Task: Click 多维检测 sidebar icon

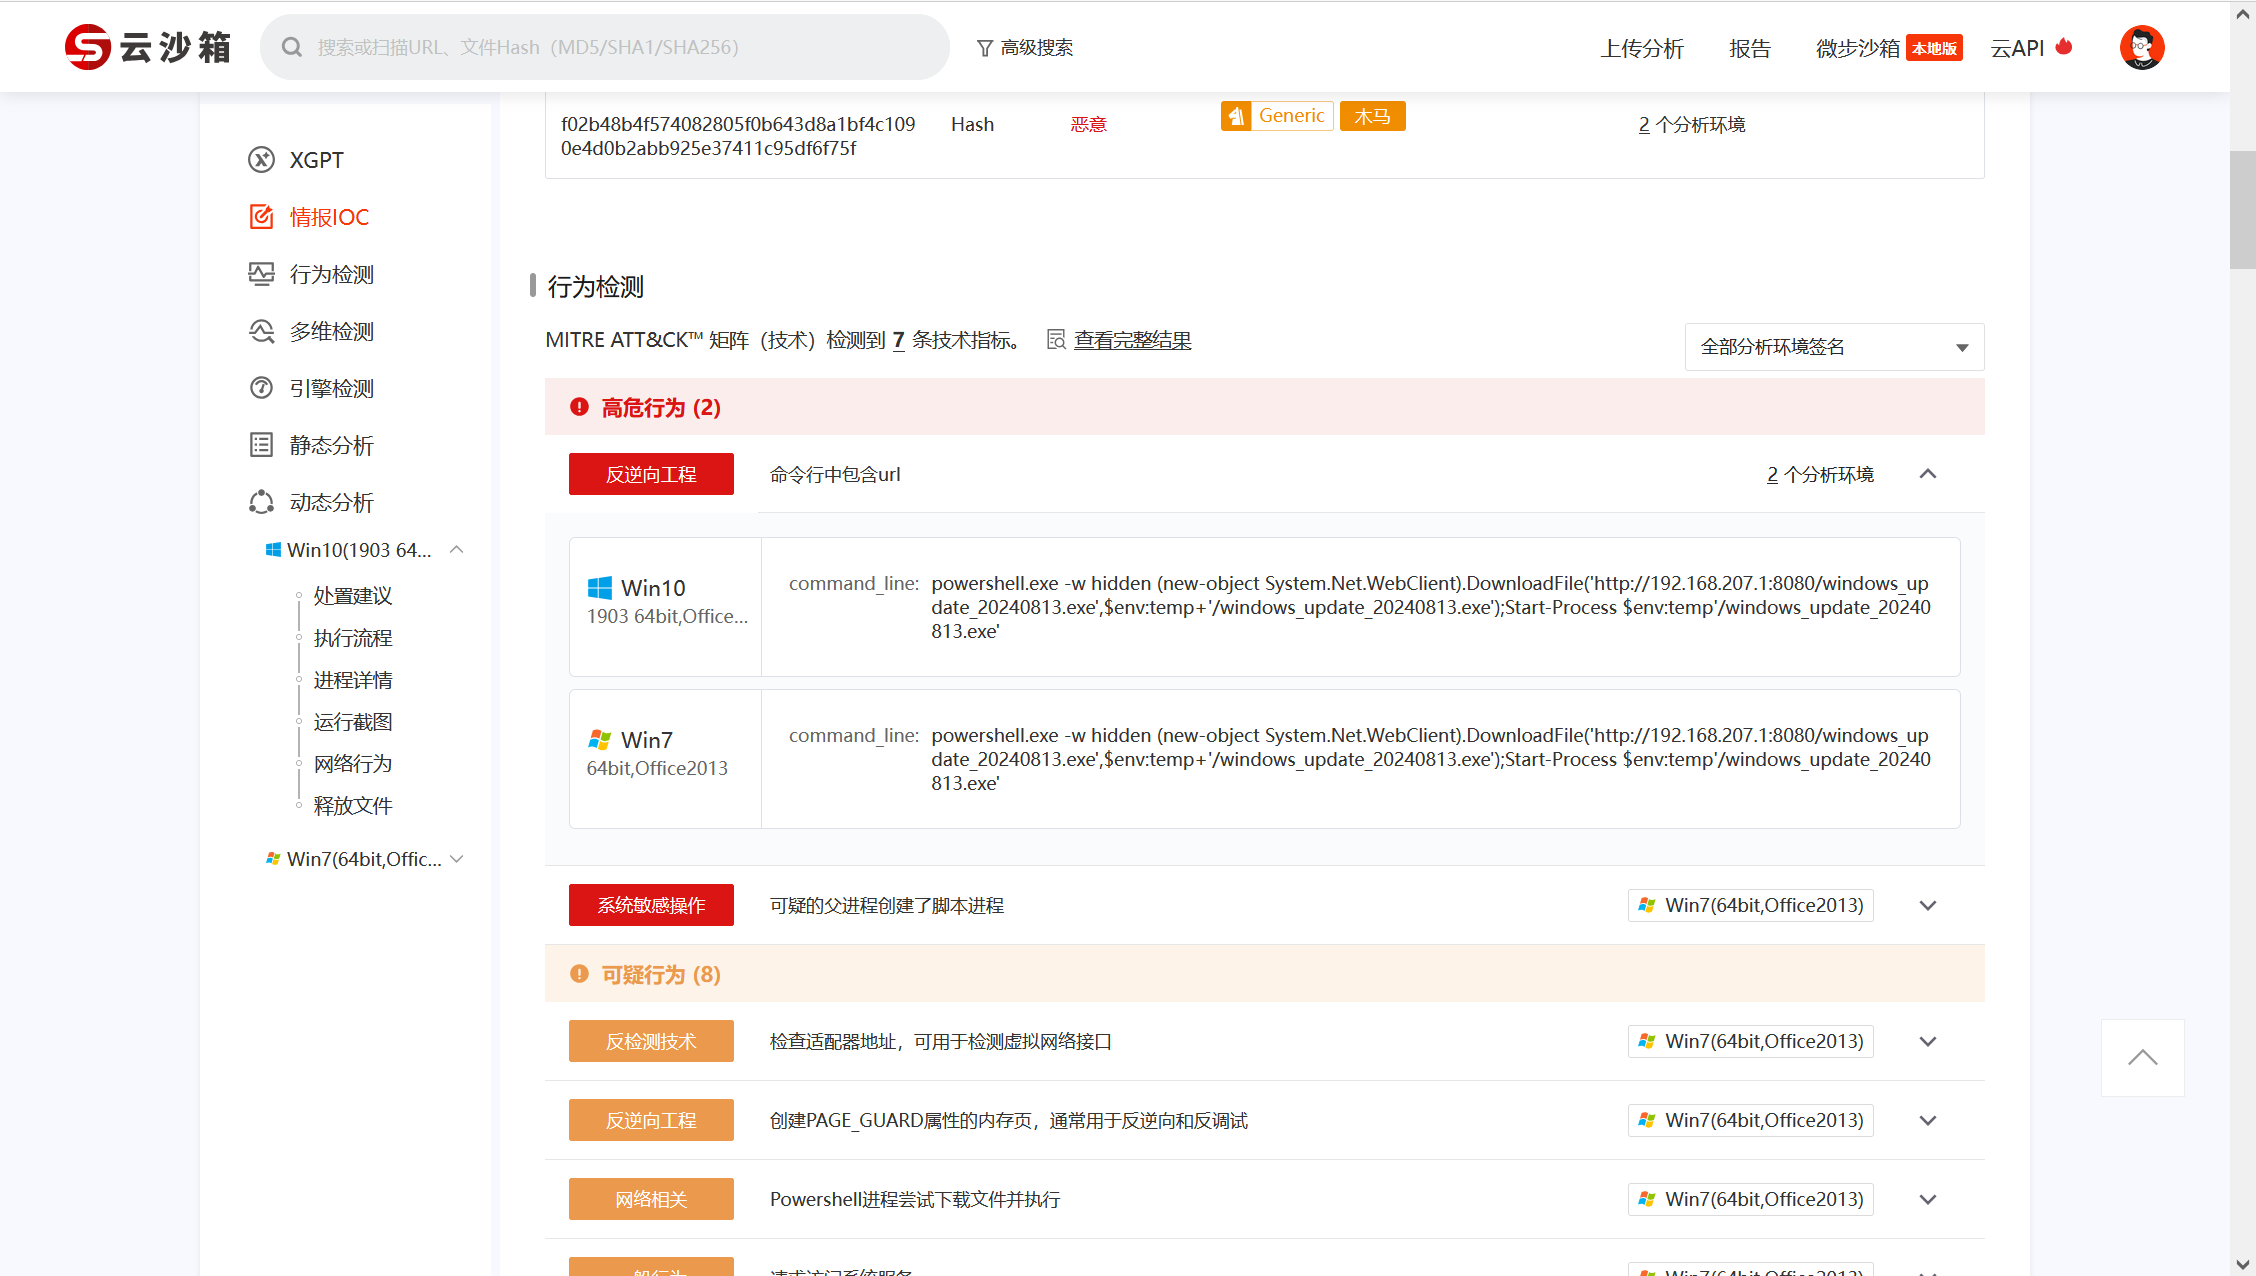Action: pyautogui.click(x=261, y=331)
